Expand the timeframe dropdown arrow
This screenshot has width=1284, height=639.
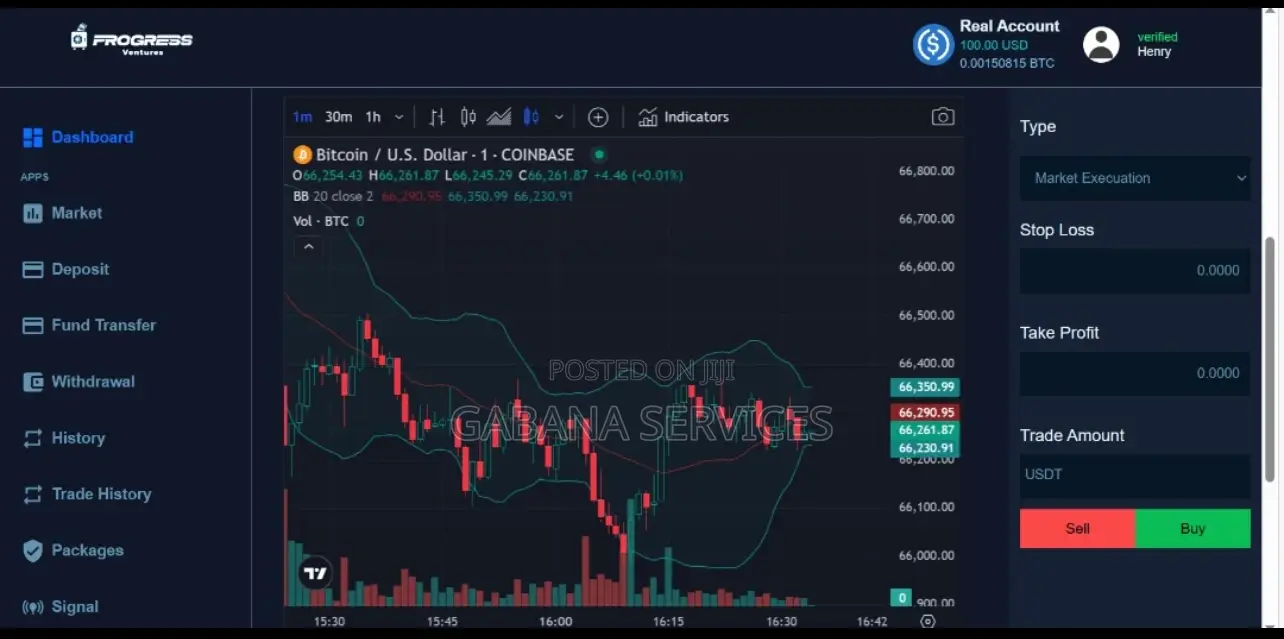399,117
